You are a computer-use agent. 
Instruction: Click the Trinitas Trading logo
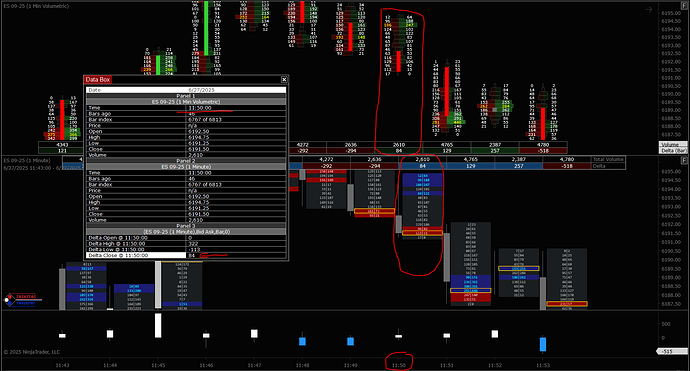click(22, 300)
